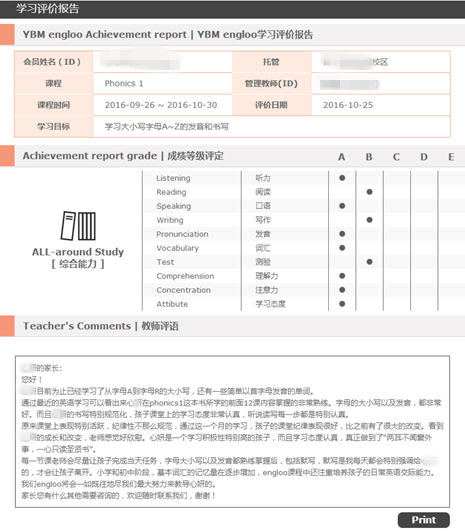Select the Listening grade A dot

click(x=342, y=178)
